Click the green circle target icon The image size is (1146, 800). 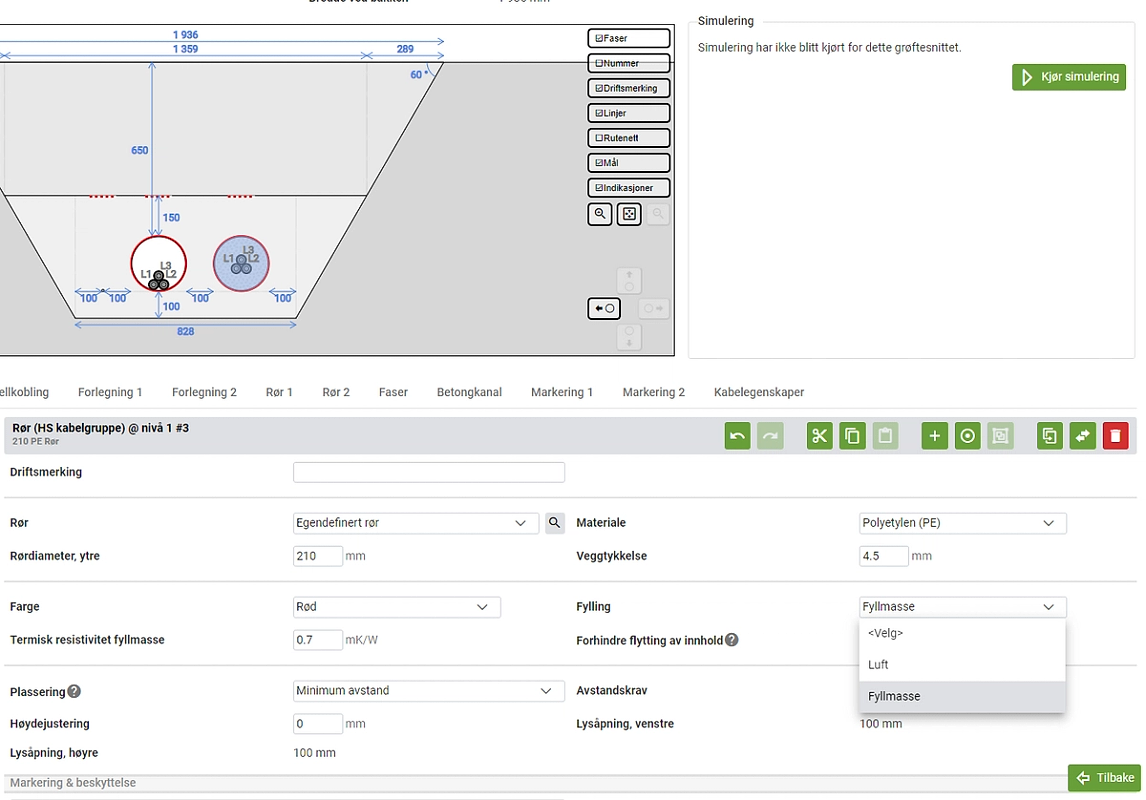click(x=968, y=436)
